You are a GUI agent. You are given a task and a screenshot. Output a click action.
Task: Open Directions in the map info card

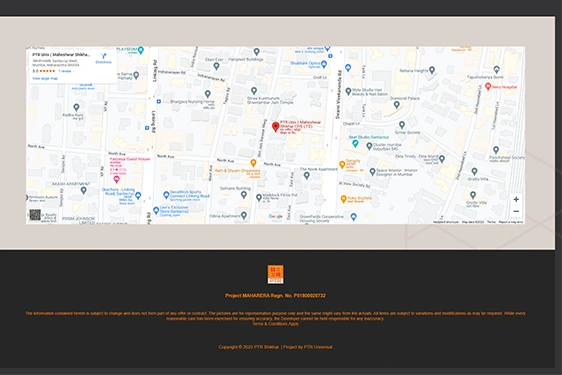coord(103,58)
